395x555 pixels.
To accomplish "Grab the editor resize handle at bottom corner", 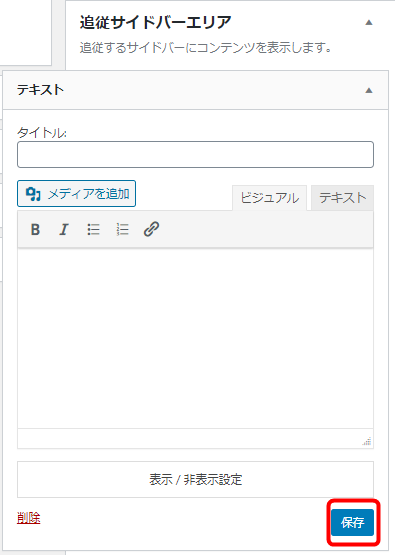I will click(367, 441).
